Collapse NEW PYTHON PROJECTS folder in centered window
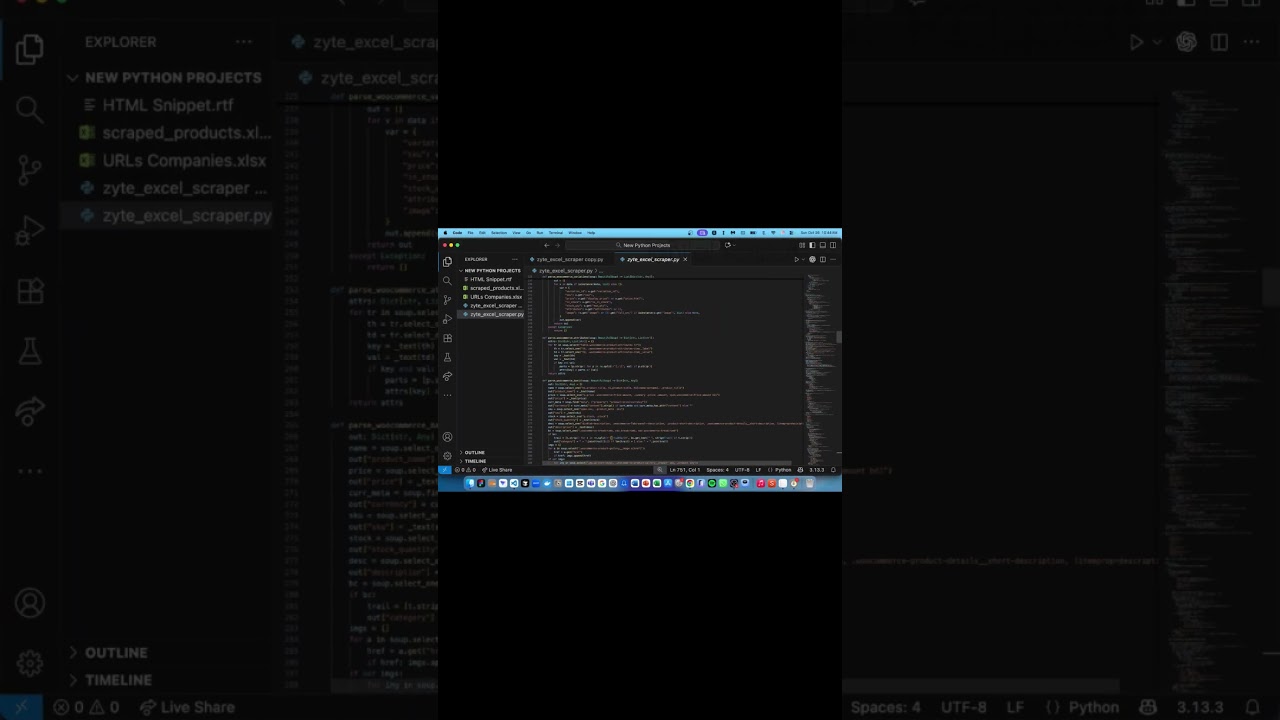Screen dimensions: 1280x720 (x=492, y=271)
